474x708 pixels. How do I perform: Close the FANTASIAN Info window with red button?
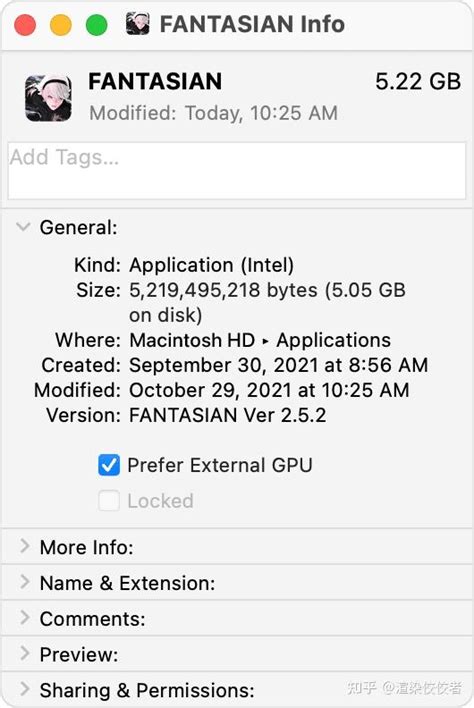tap(25, 25)
